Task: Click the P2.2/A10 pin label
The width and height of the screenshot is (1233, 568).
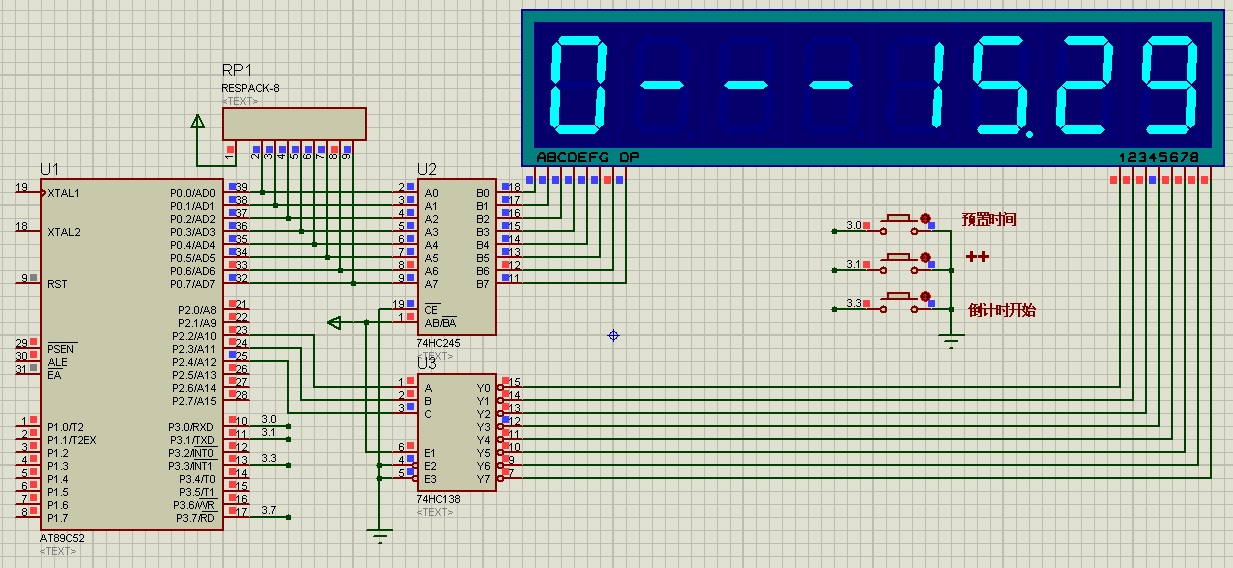Action: coord(193,336)
